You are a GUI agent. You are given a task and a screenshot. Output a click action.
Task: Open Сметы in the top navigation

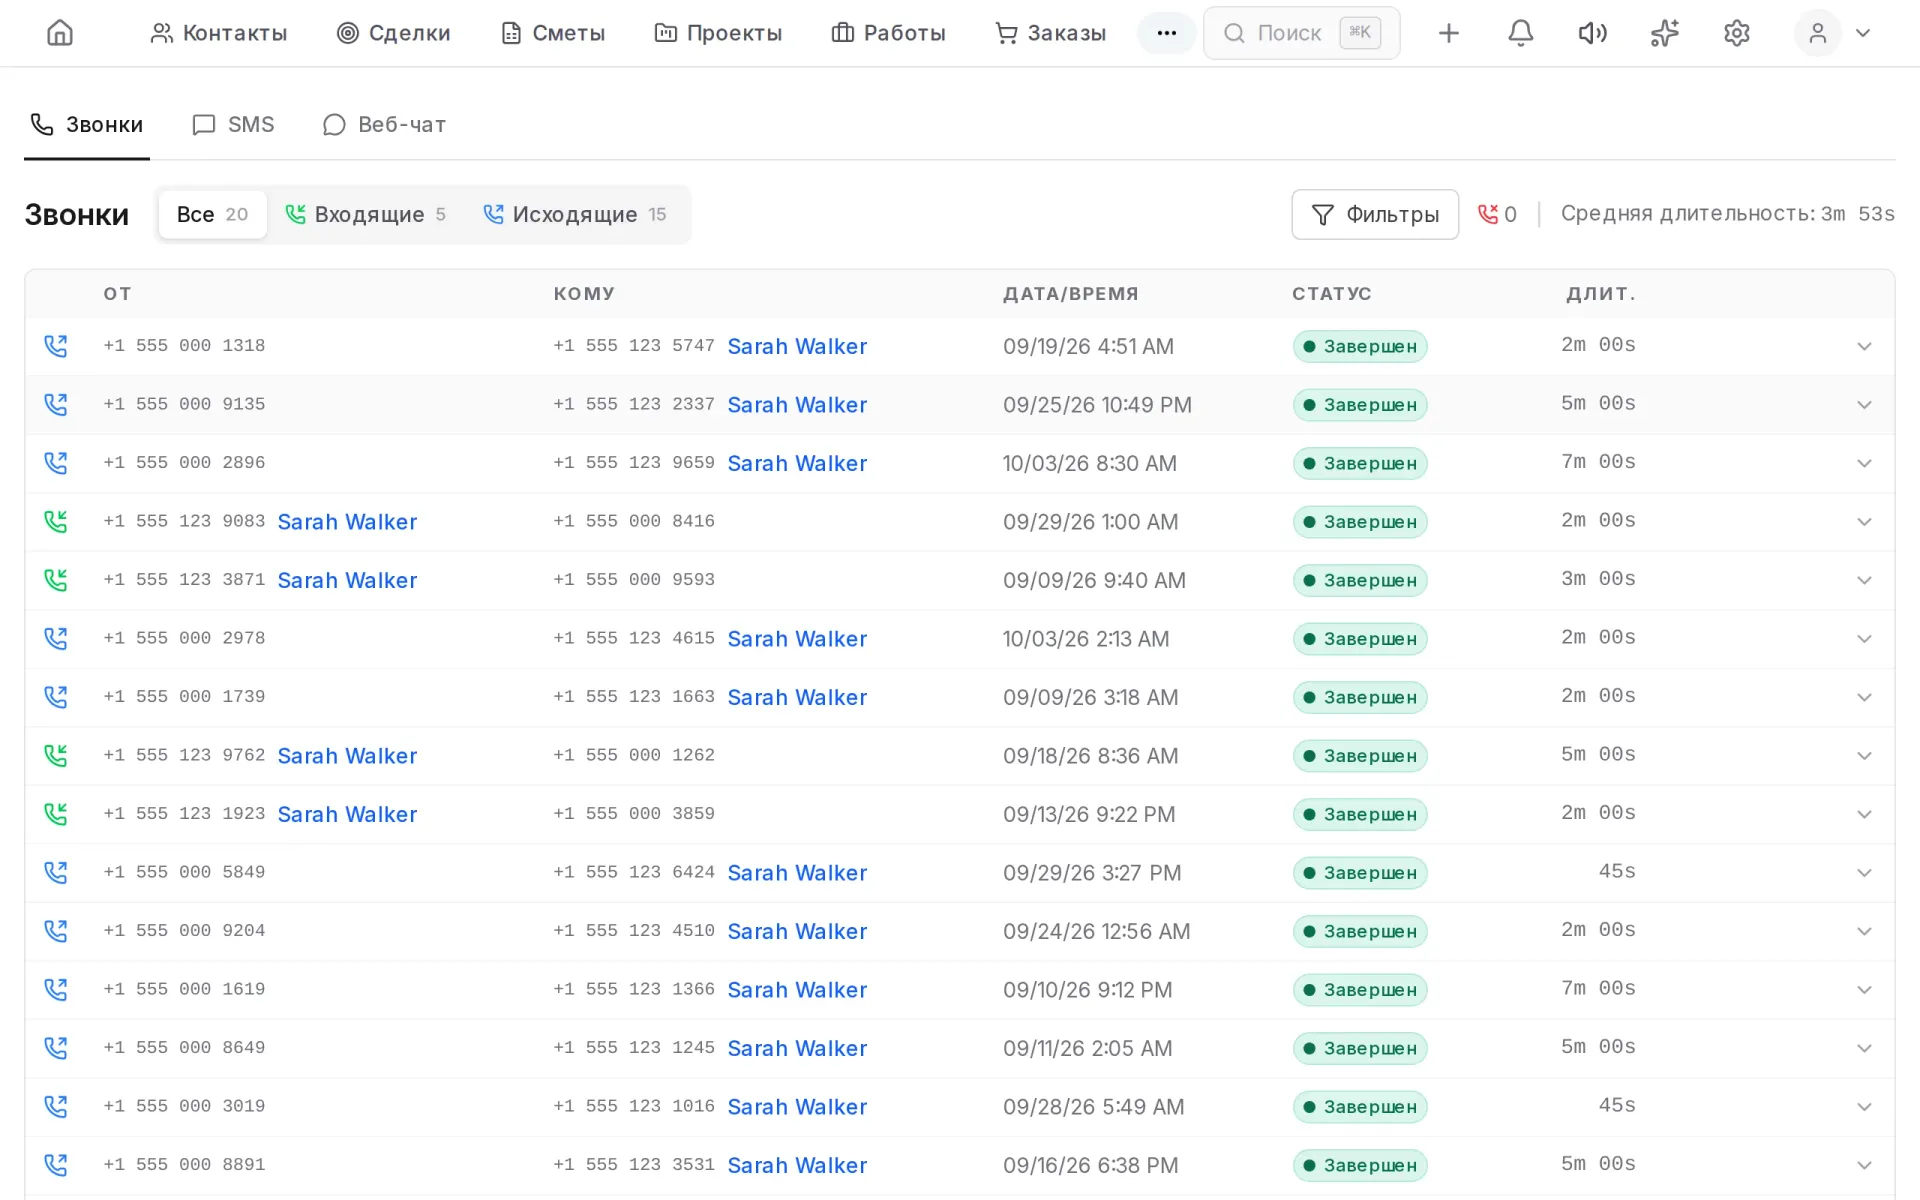[552, 33]
